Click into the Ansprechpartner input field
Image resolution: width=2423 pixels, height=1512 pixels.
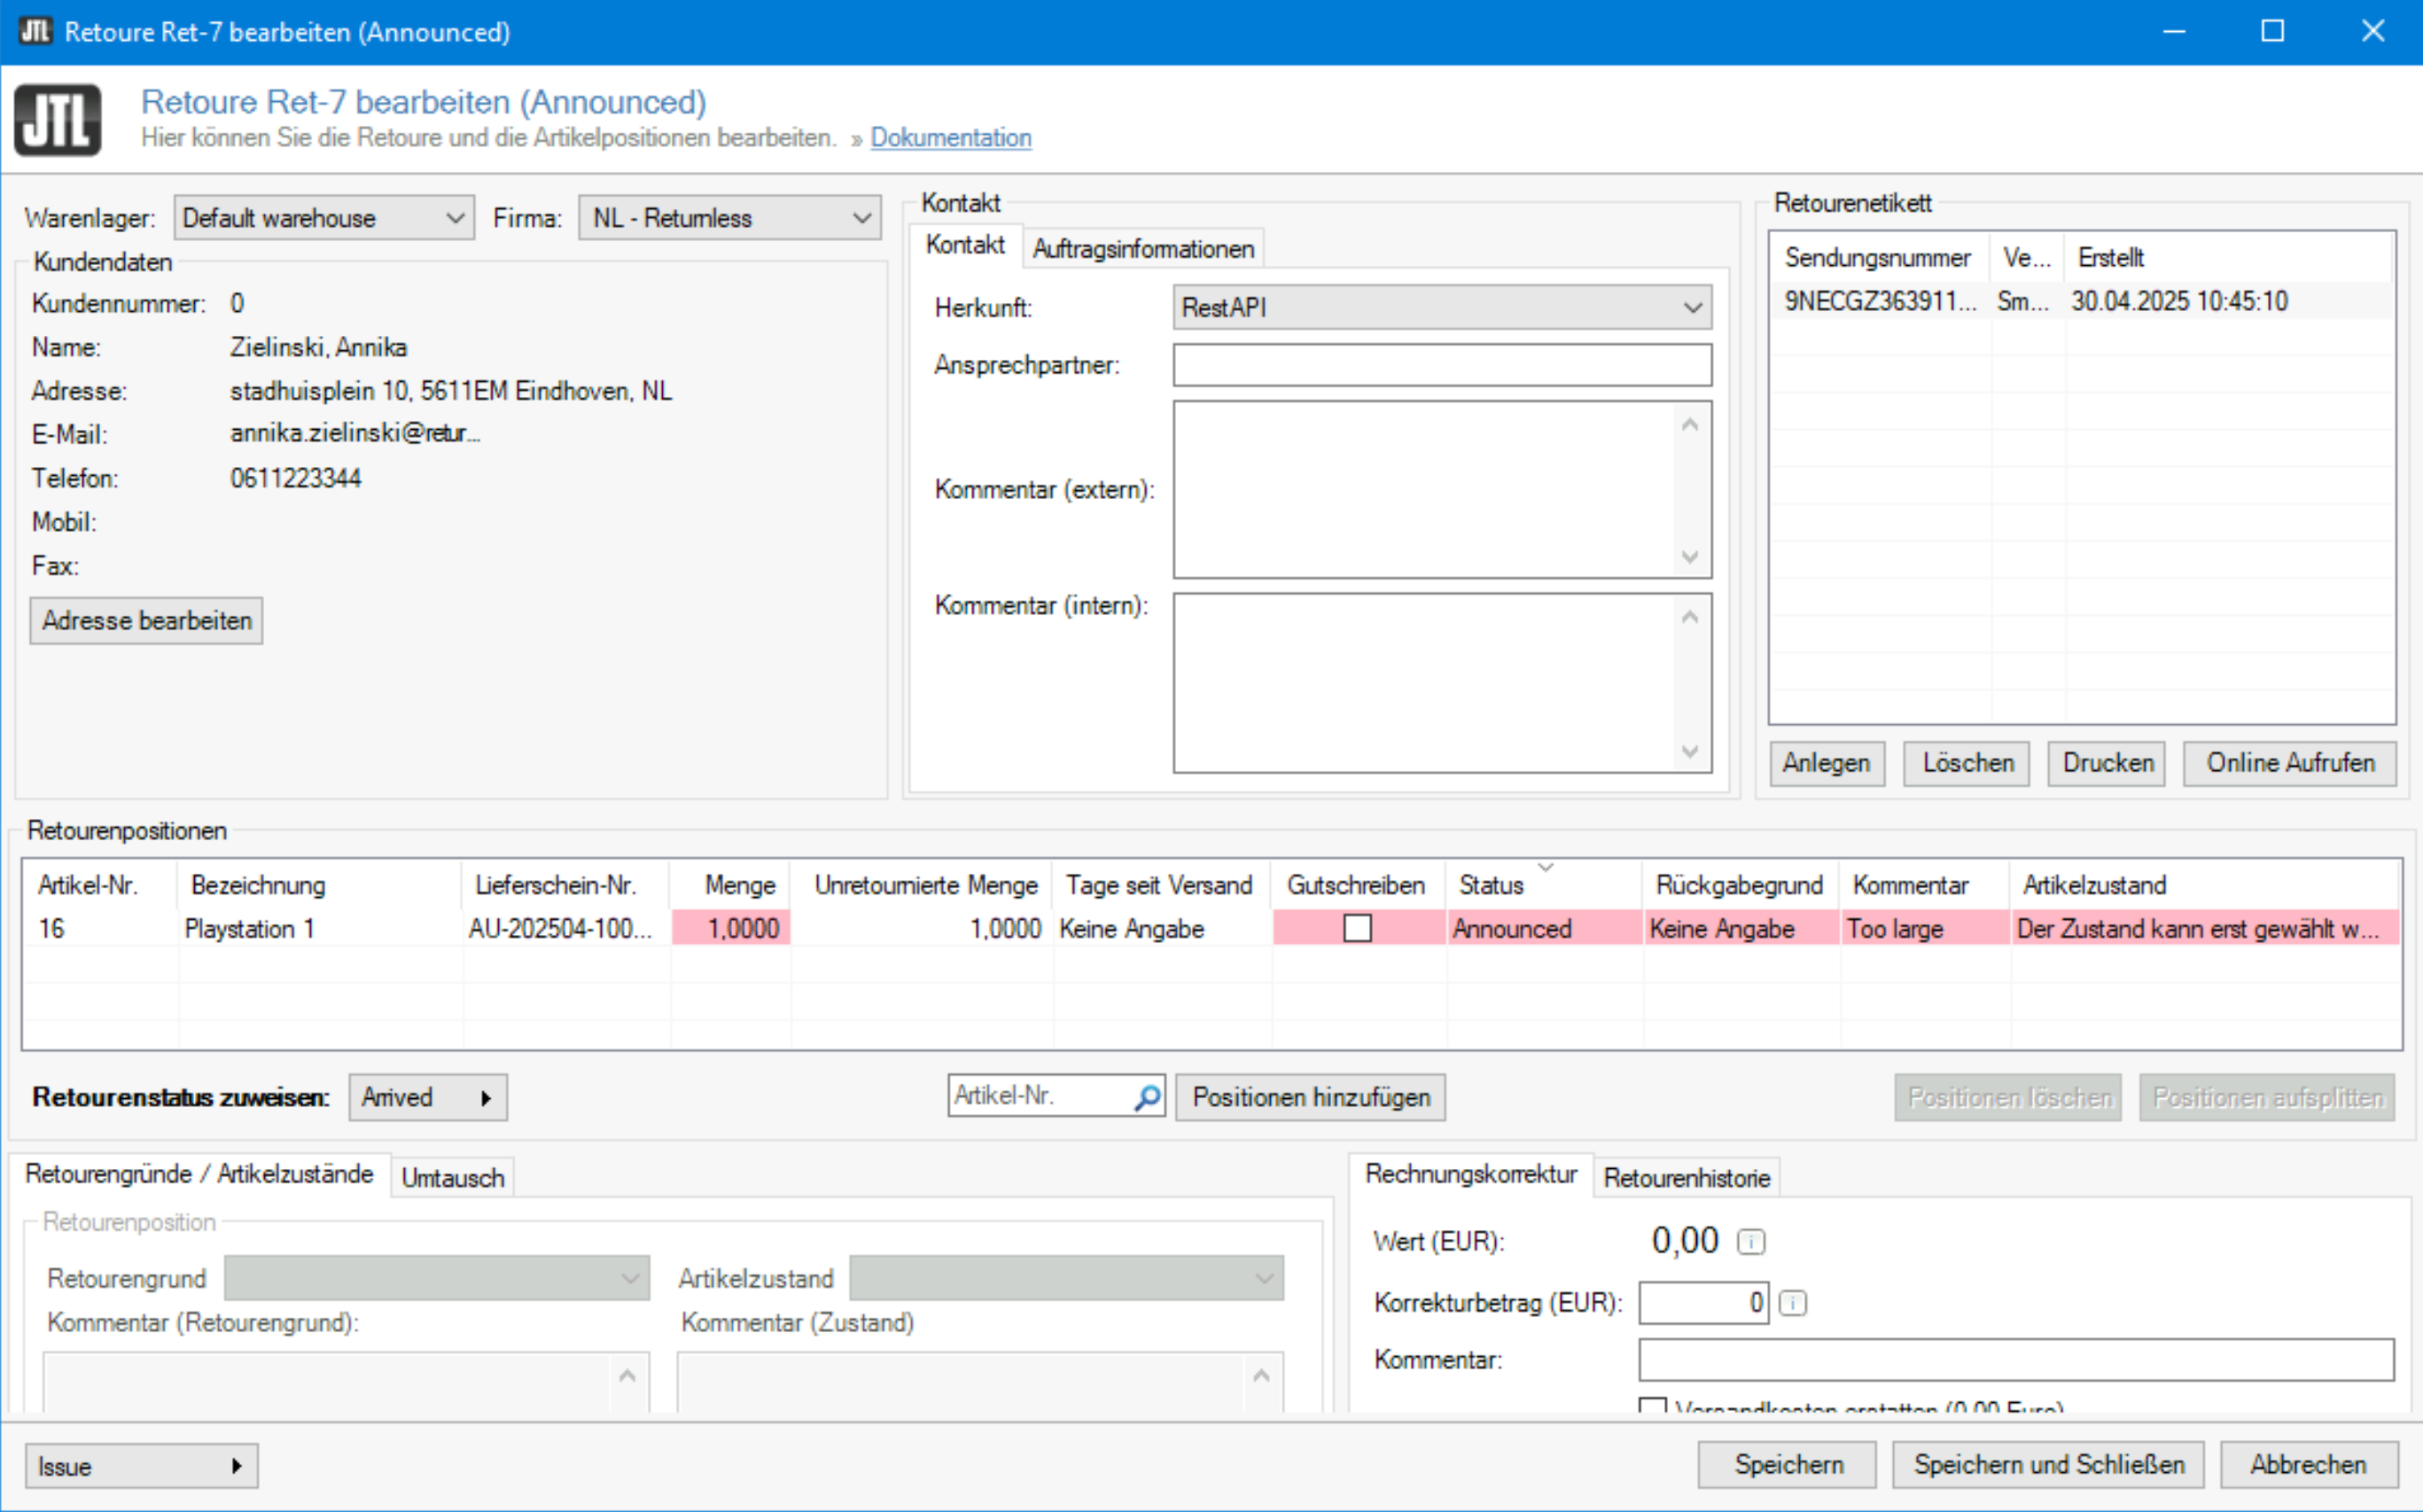(x=1441, y=365)
